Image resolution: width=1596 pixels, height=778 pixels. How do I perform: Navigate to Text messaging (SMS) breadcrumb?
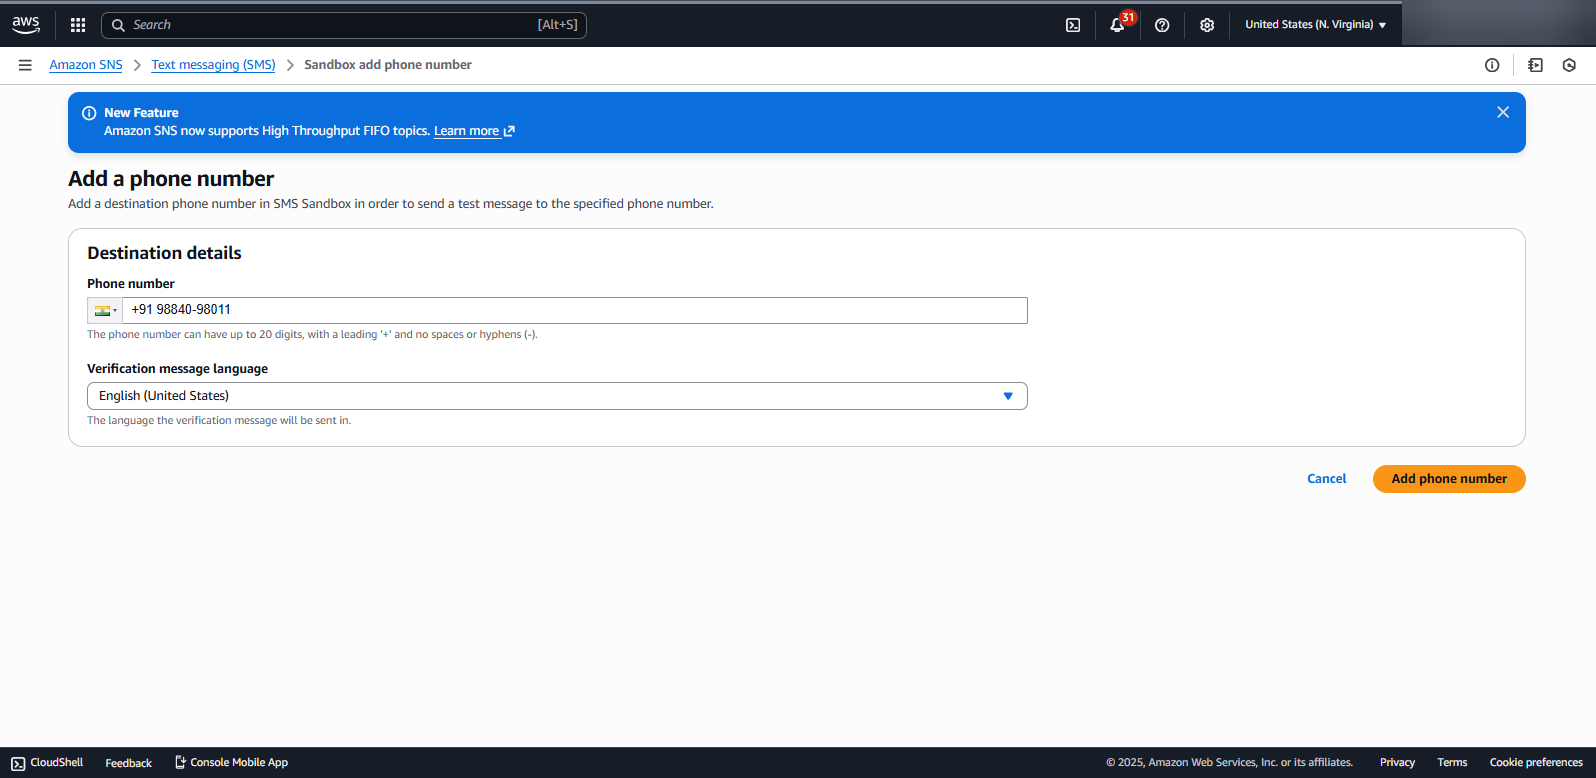tap(213, 65)
